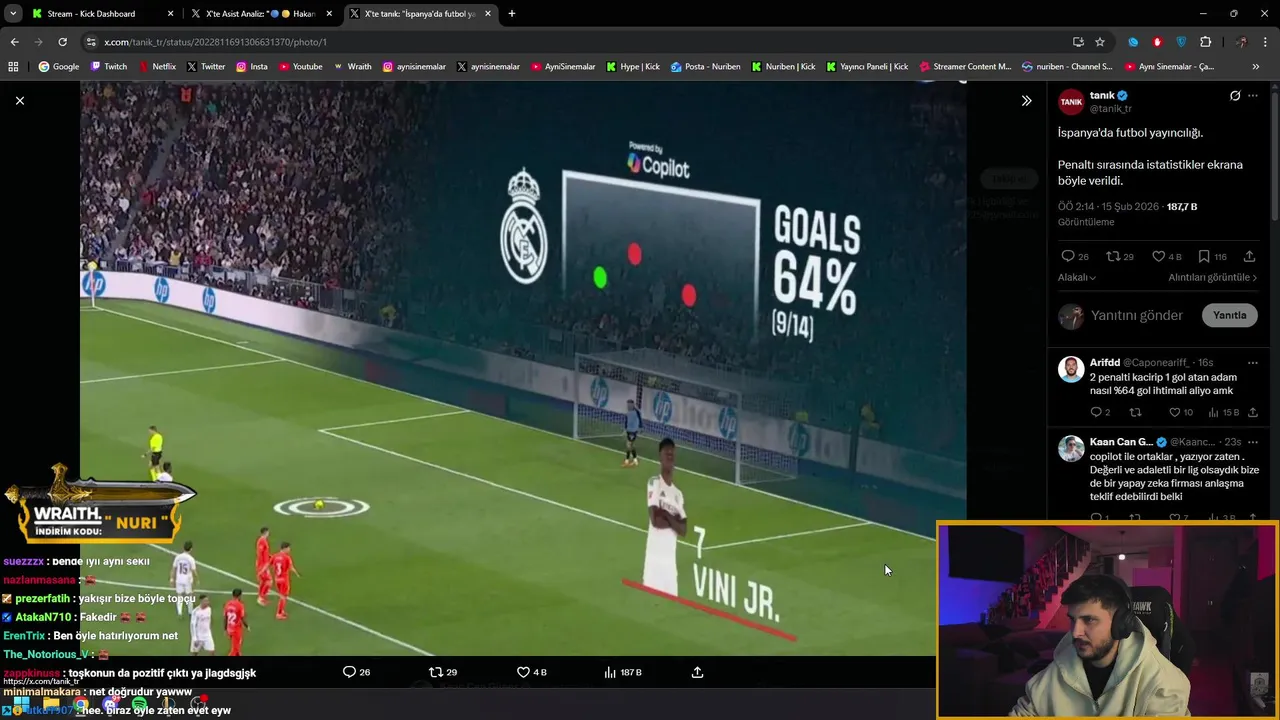
Task: Click the Yanıtla button
Action: pyautogui.click(x=1229, y=315)
